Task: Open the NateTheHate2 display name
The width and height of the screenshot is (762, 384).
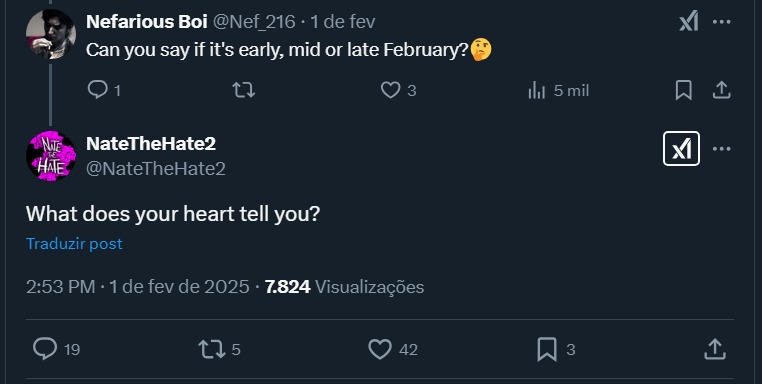Action: [151, 143]
